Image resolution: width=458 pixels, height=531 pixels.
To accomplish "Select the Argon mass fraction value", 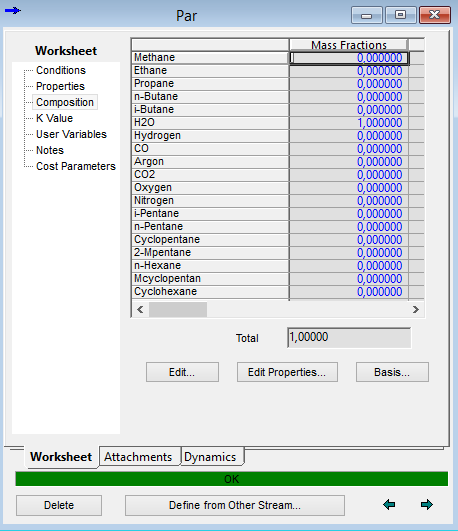I will pos(349,162).
